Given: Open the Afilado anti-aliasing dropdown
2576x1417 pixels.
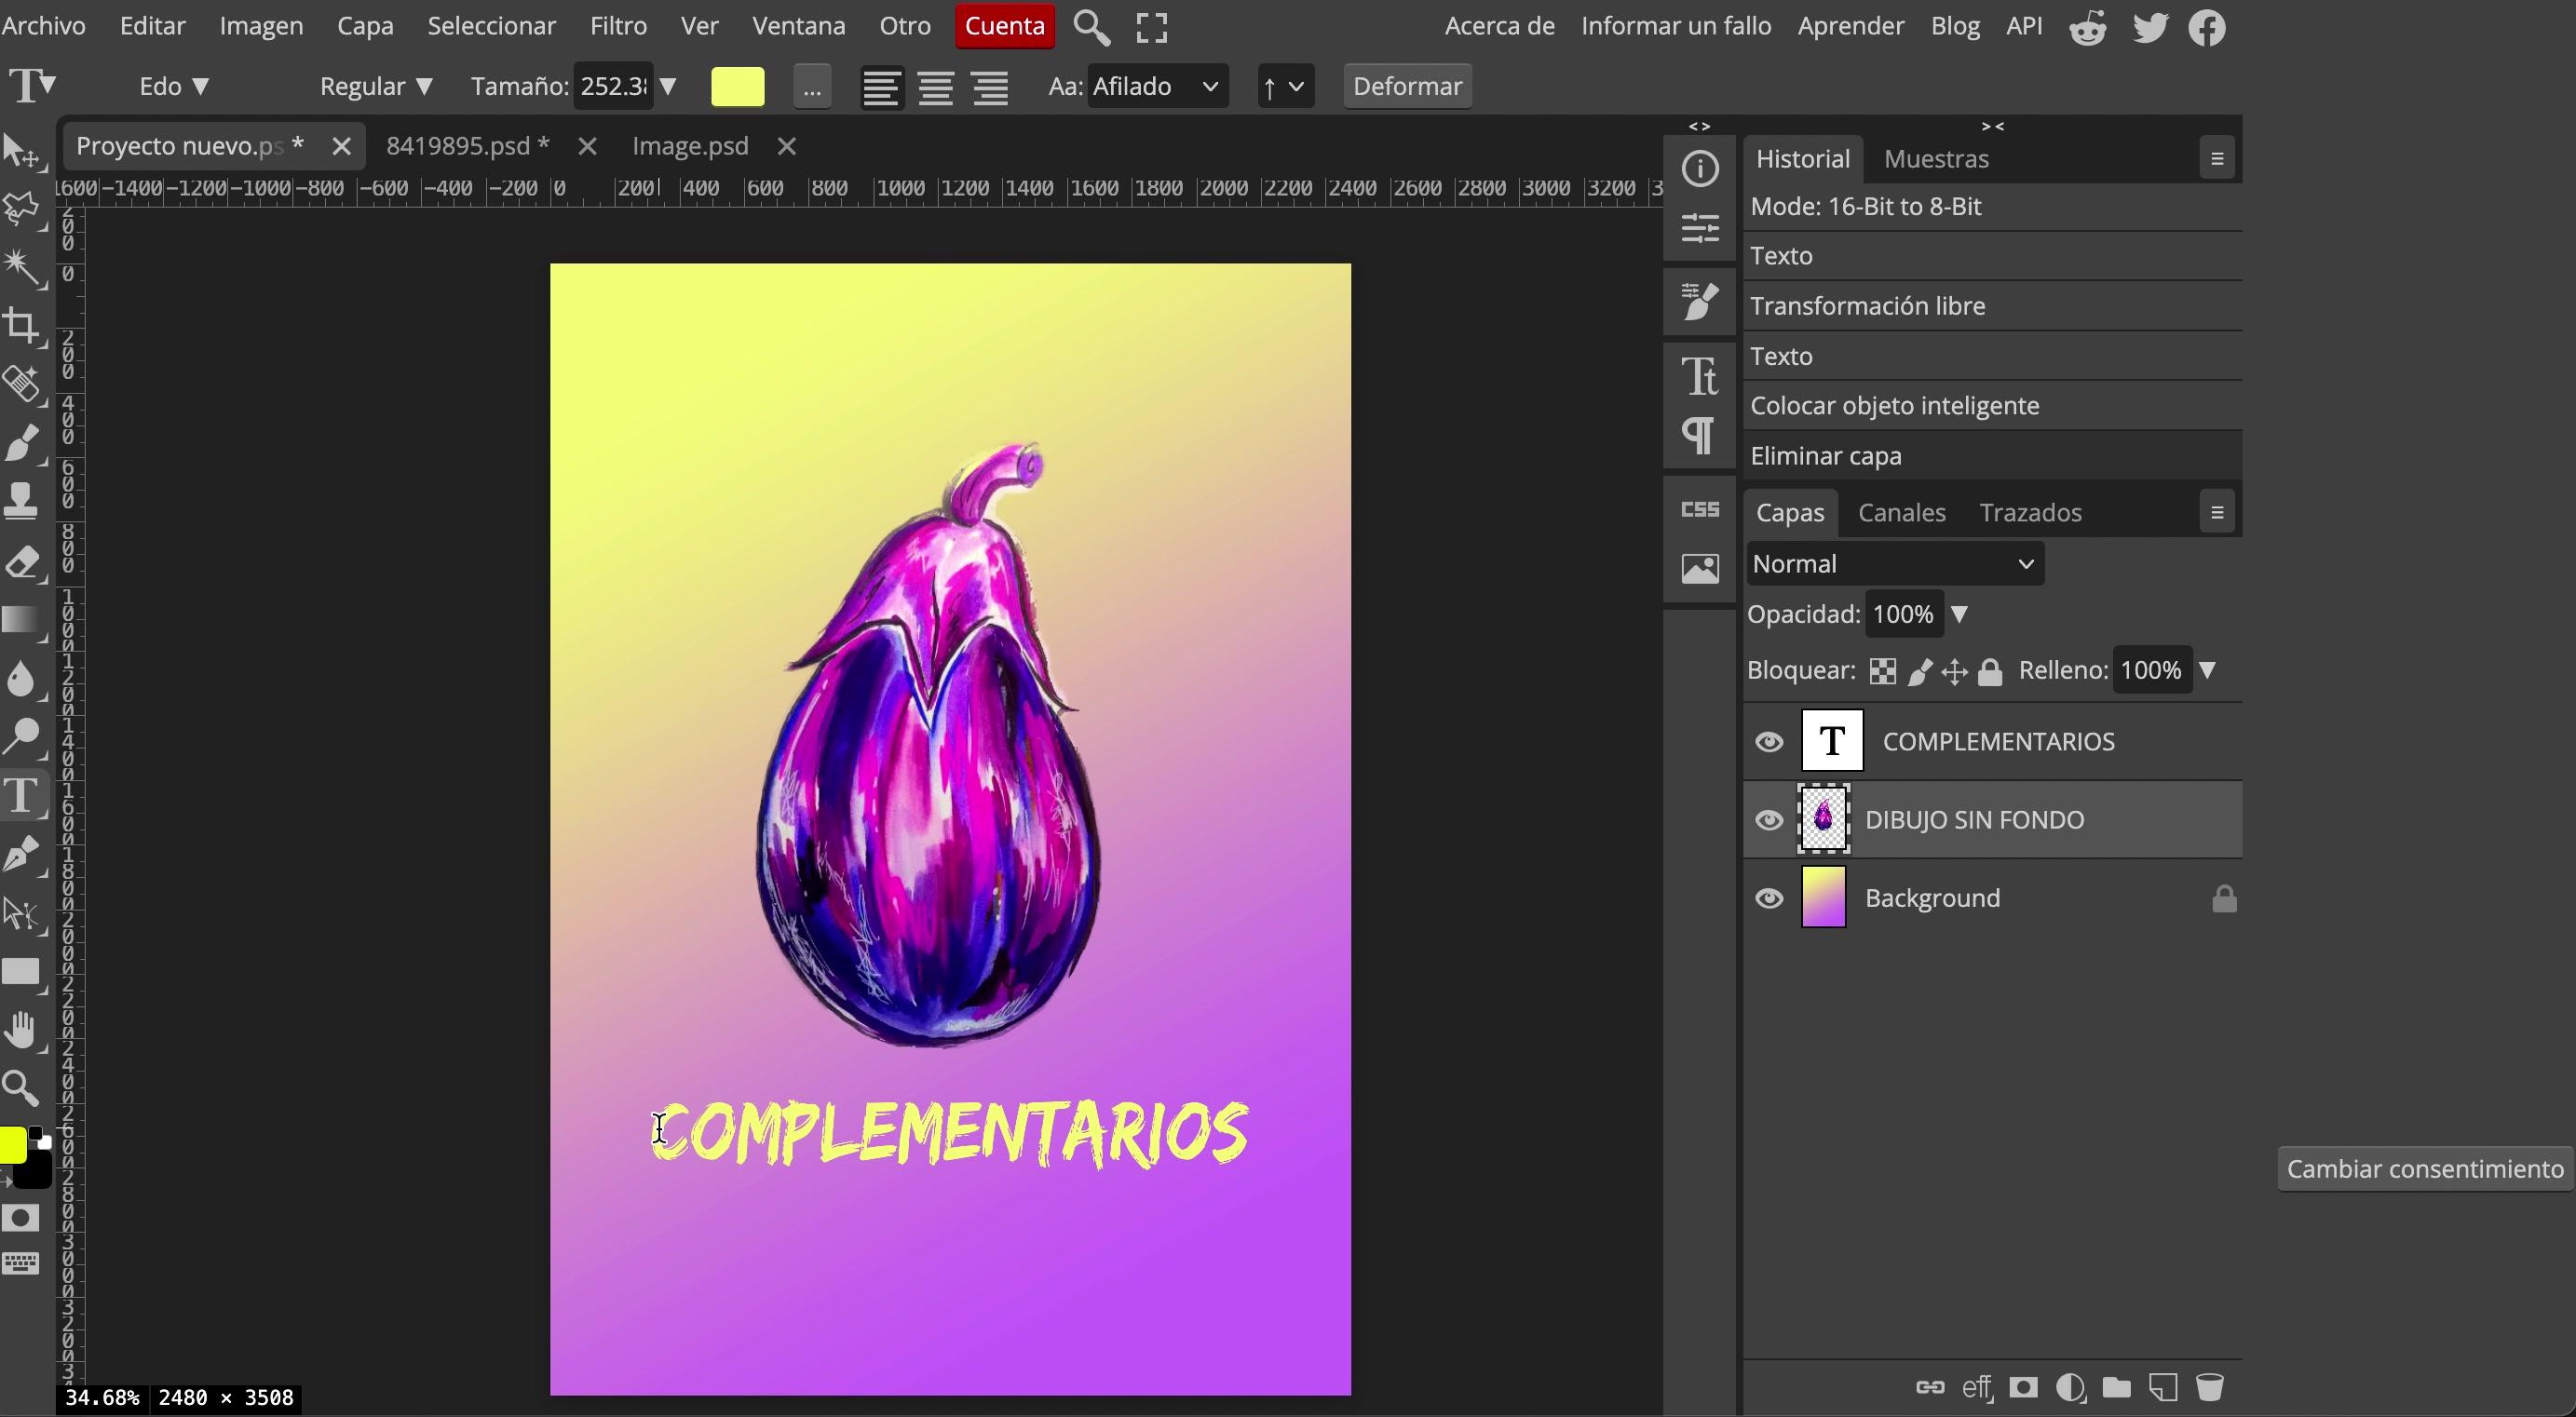Looking at the screenshot, I should coord(1156,87).
